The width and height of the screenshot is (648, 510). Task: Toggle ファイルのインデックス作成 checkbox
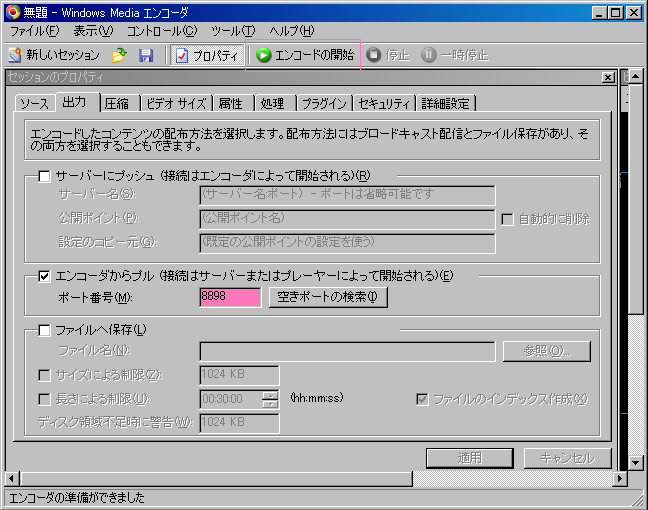coord(422,399)
